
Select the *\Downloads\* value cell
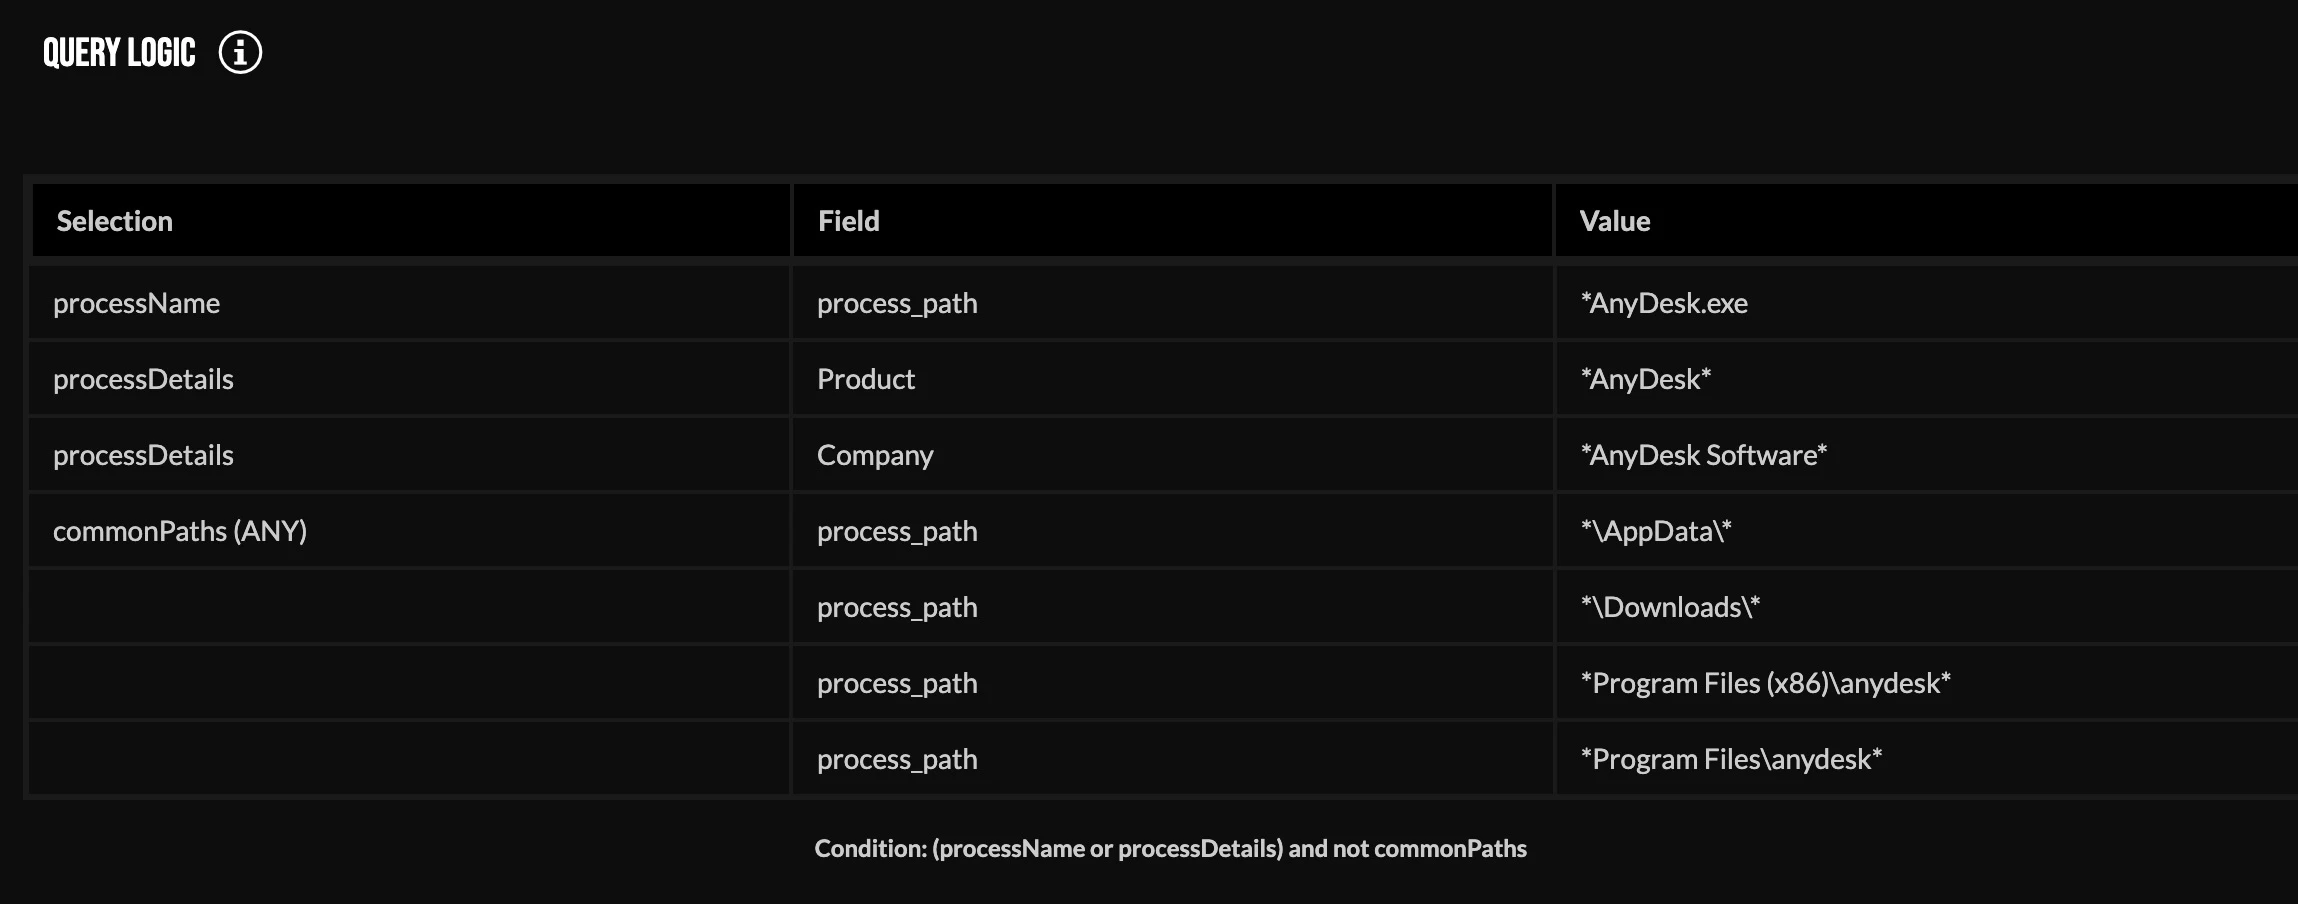coord(1926,607)
